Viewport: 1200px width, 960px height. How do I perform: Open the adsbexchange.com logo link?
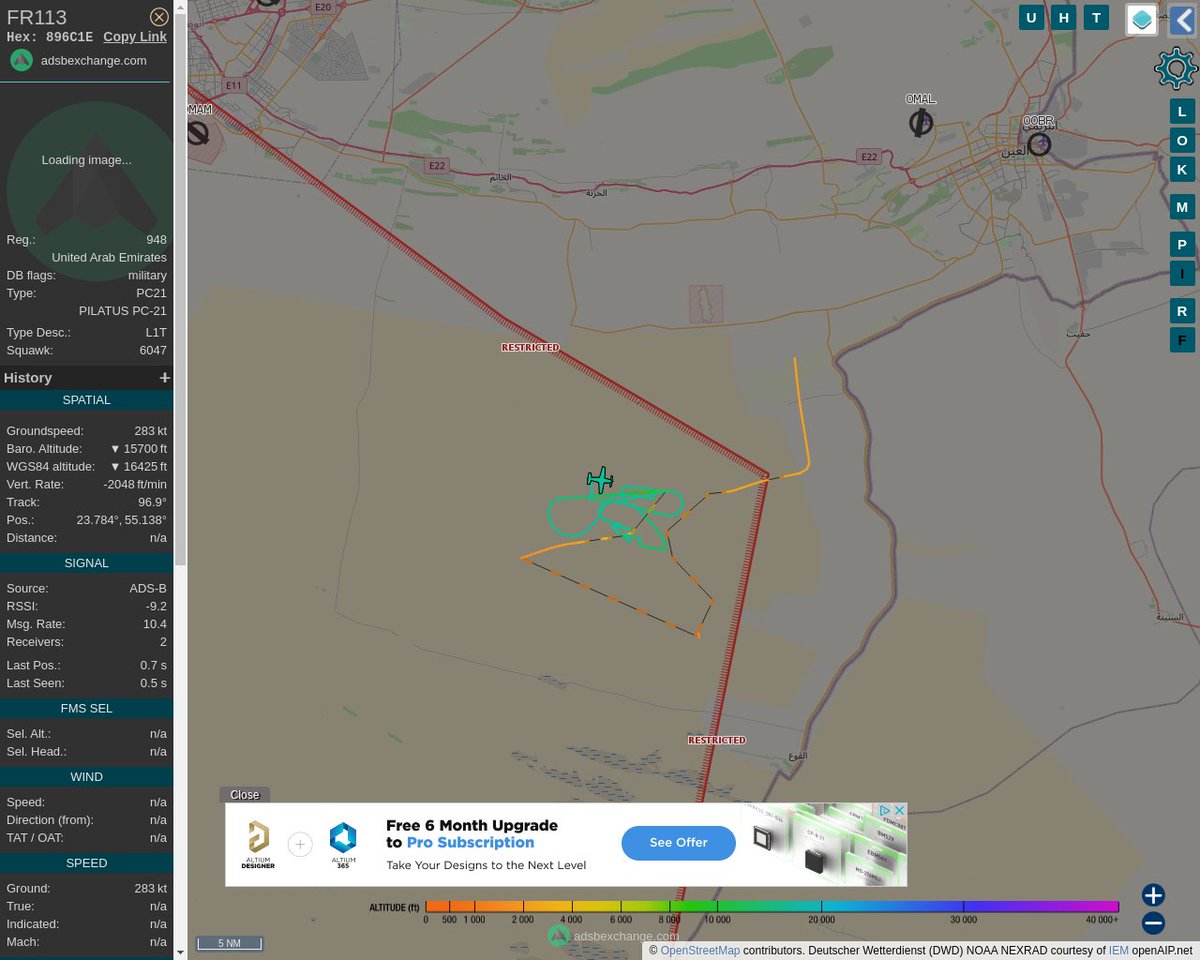coord(78,60)
